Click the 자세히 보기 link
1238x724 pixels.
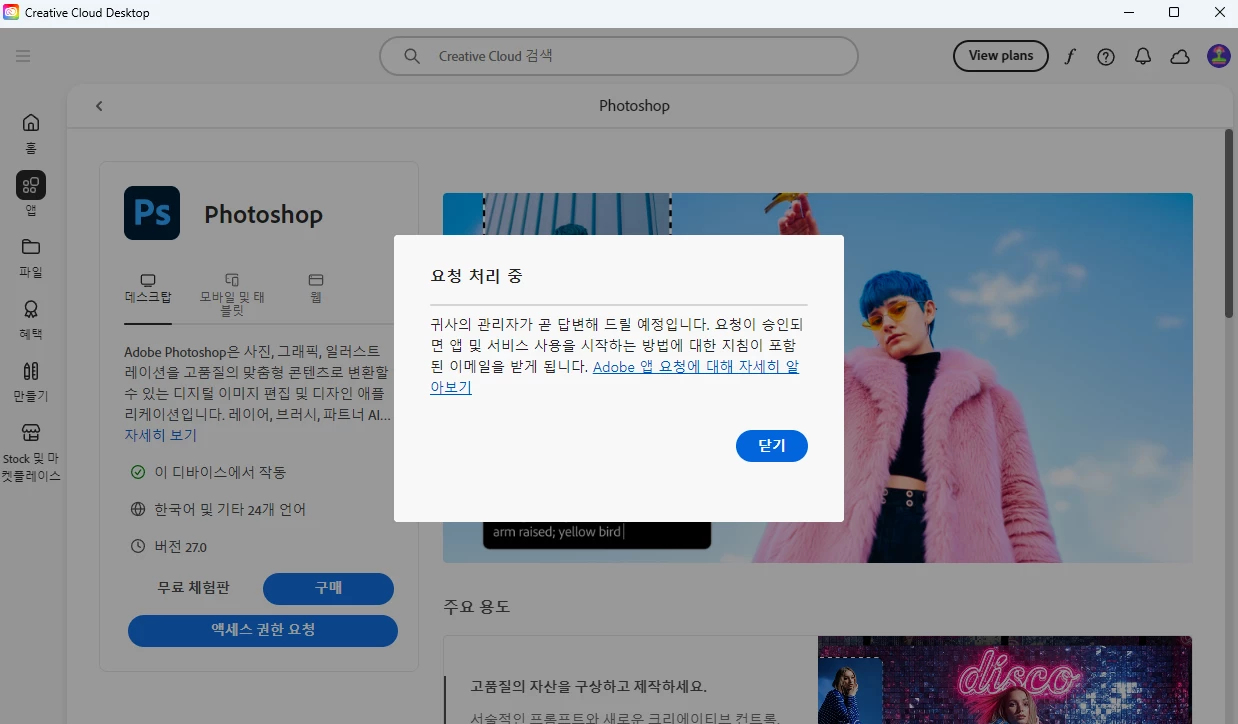160,435
